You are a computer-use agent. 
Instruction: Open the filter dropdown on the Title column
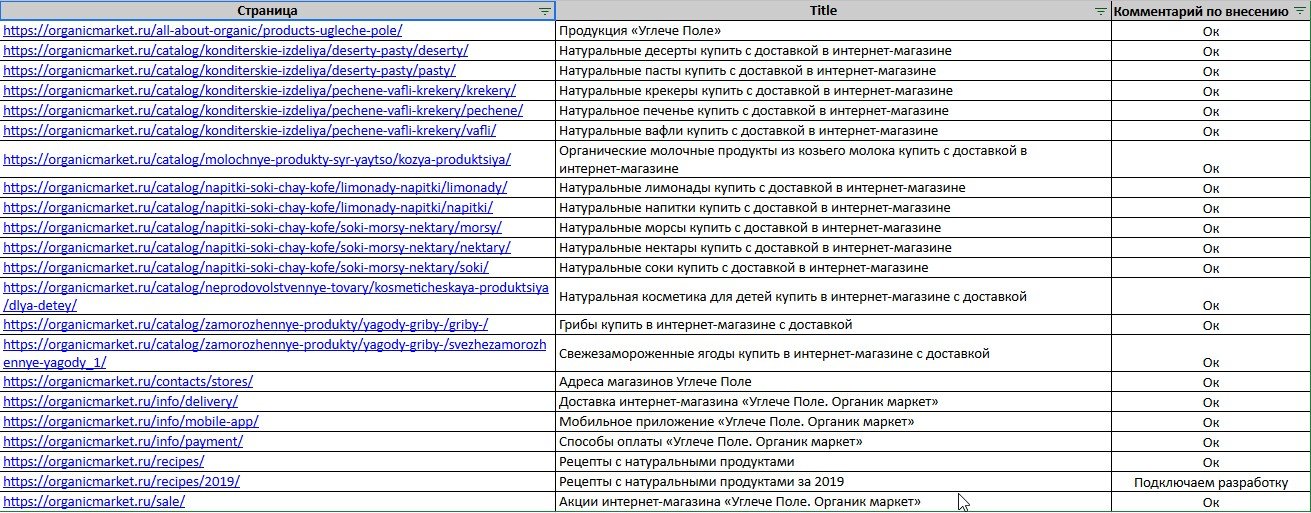pos(1101,11)
